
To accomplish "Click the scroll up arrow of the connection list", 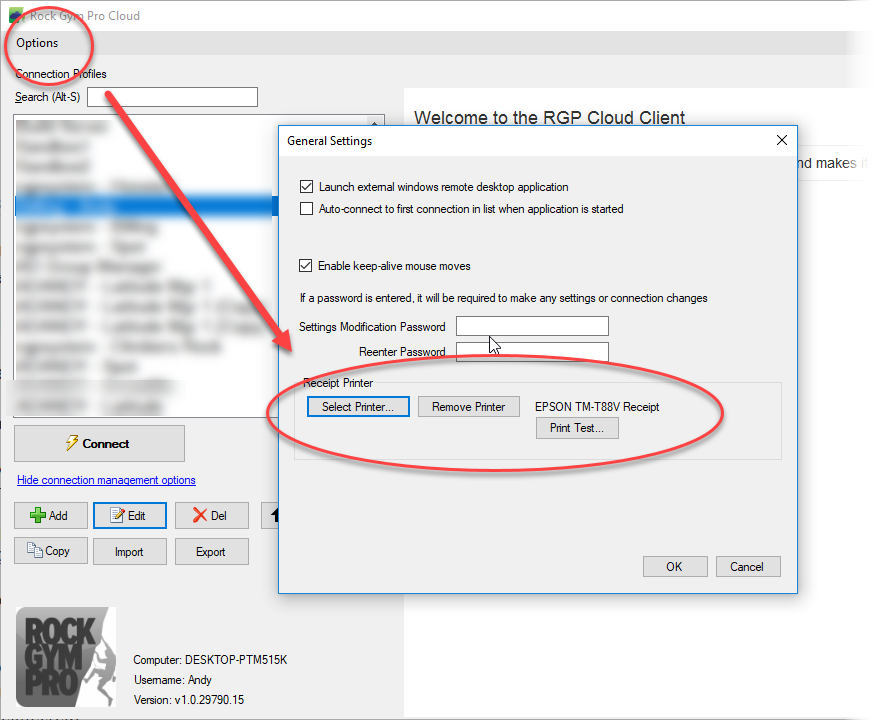I will (x=375, y=121).
